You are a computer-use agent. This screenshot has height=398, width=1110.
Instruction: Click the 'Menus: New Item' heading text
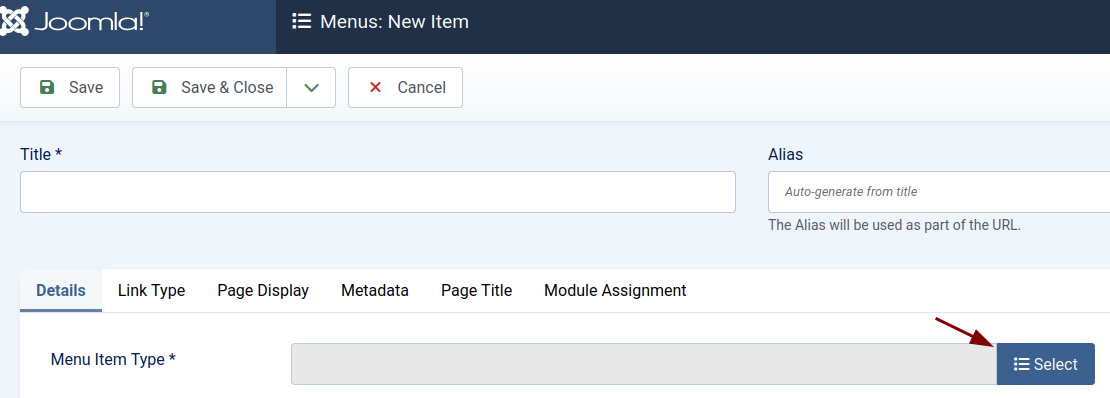click(x=394, y=22)
